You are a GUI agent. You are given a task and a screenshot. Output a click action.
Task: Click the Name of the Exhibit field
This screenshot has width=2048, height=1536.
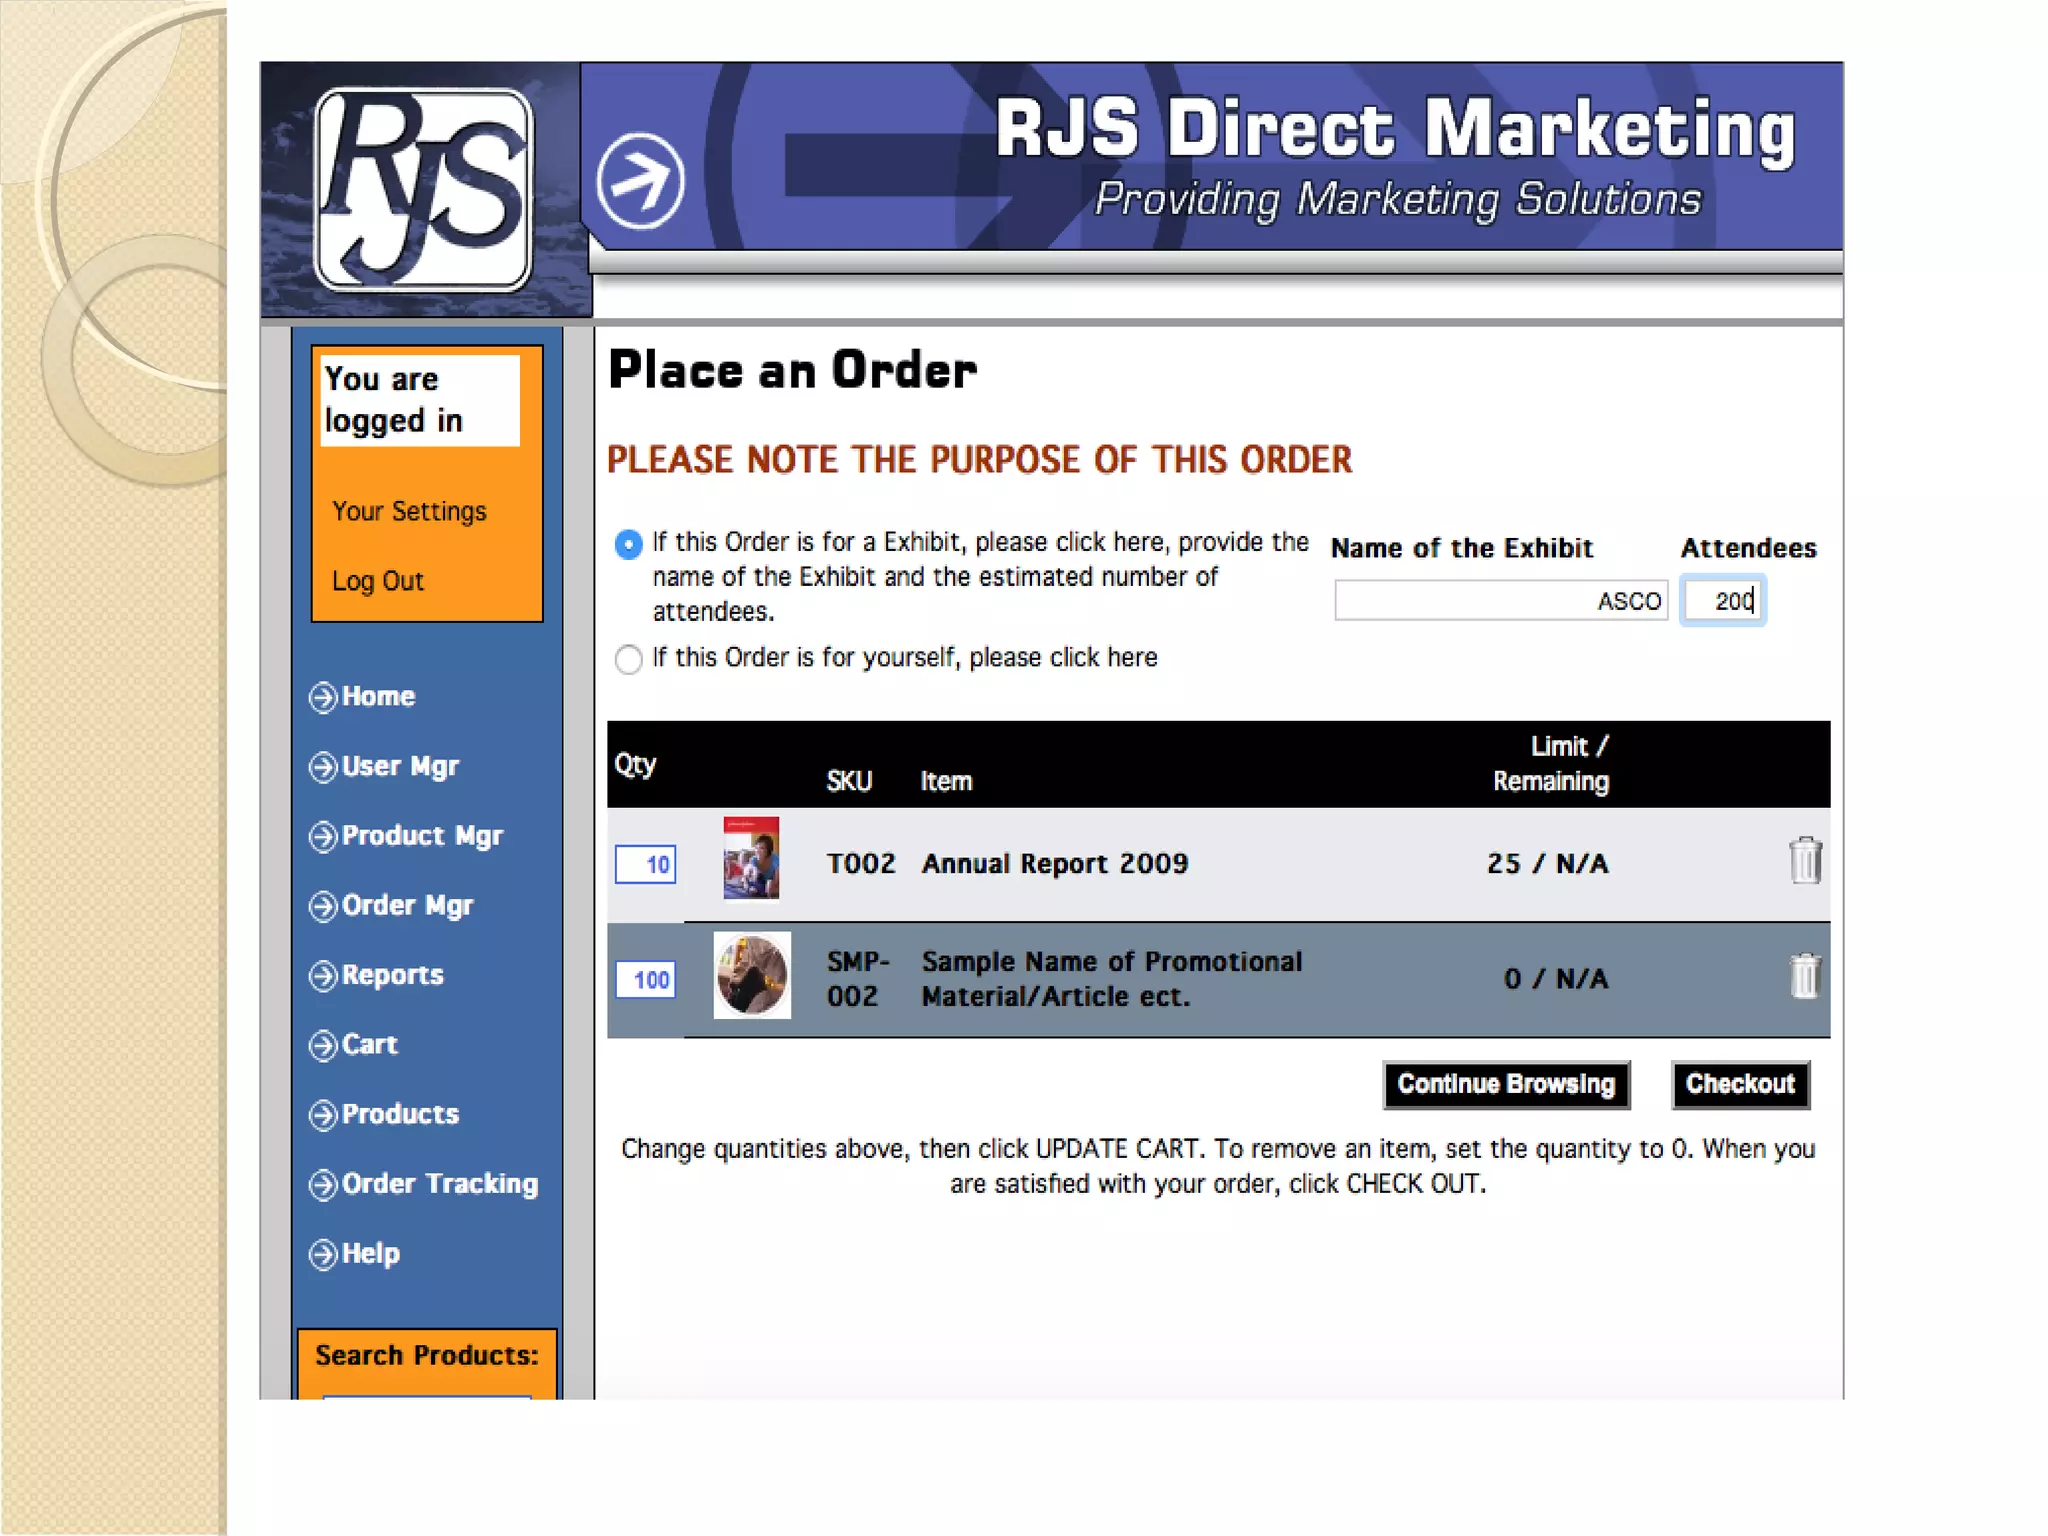tap(1500, 601)
